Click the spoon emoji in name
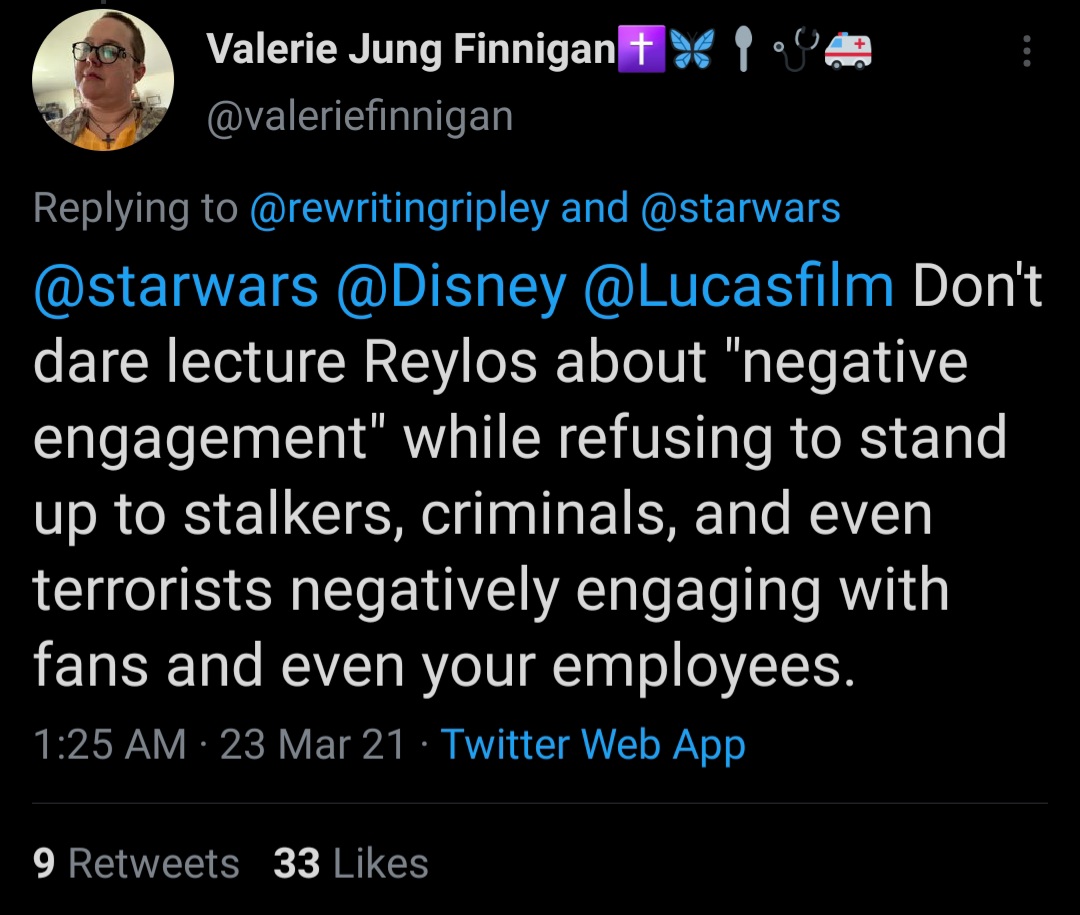Viewport: 1080px width, 915px height. (742, 50)
